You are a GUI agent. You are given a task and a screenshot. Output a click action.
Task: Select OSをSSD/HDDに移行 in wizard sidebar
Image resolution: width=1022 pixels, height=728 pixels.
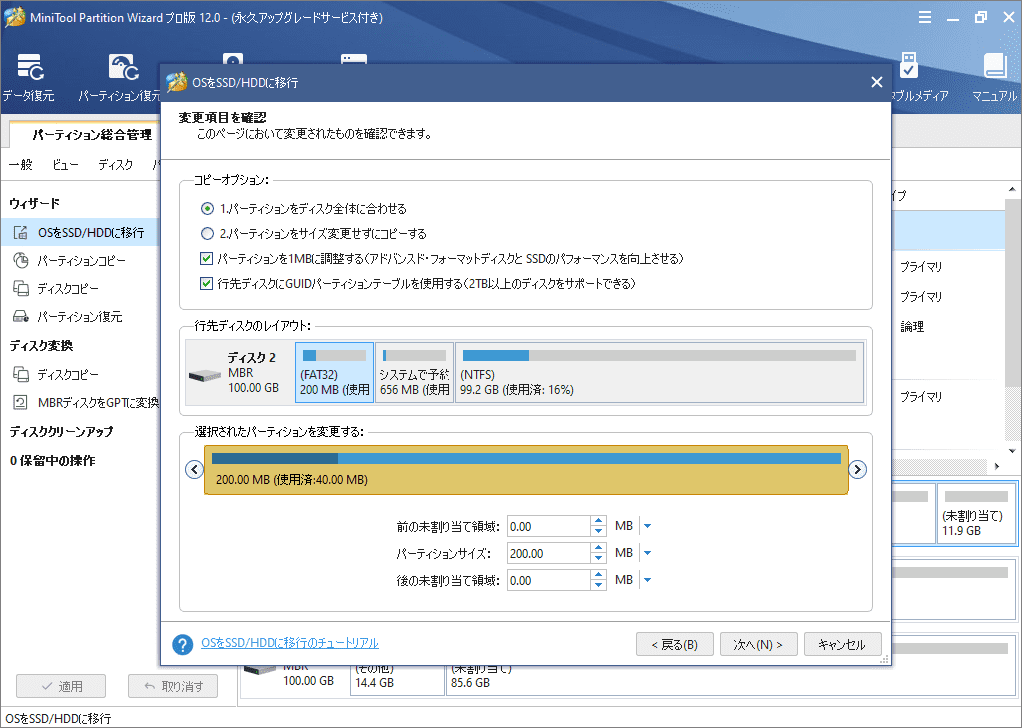80,233
